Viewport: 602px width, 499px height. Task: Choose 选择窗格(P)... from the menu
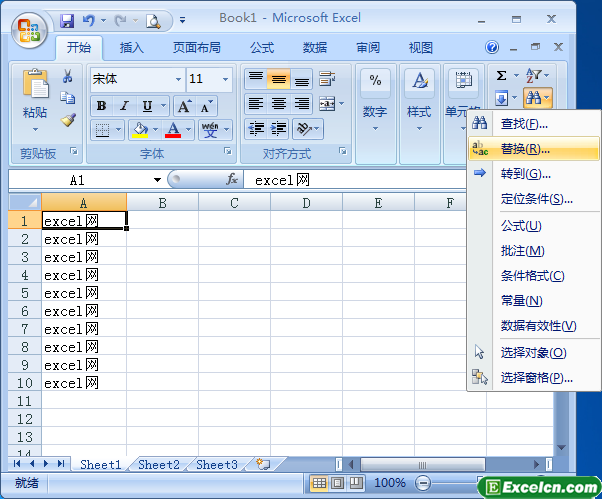[x=533, y=378]
